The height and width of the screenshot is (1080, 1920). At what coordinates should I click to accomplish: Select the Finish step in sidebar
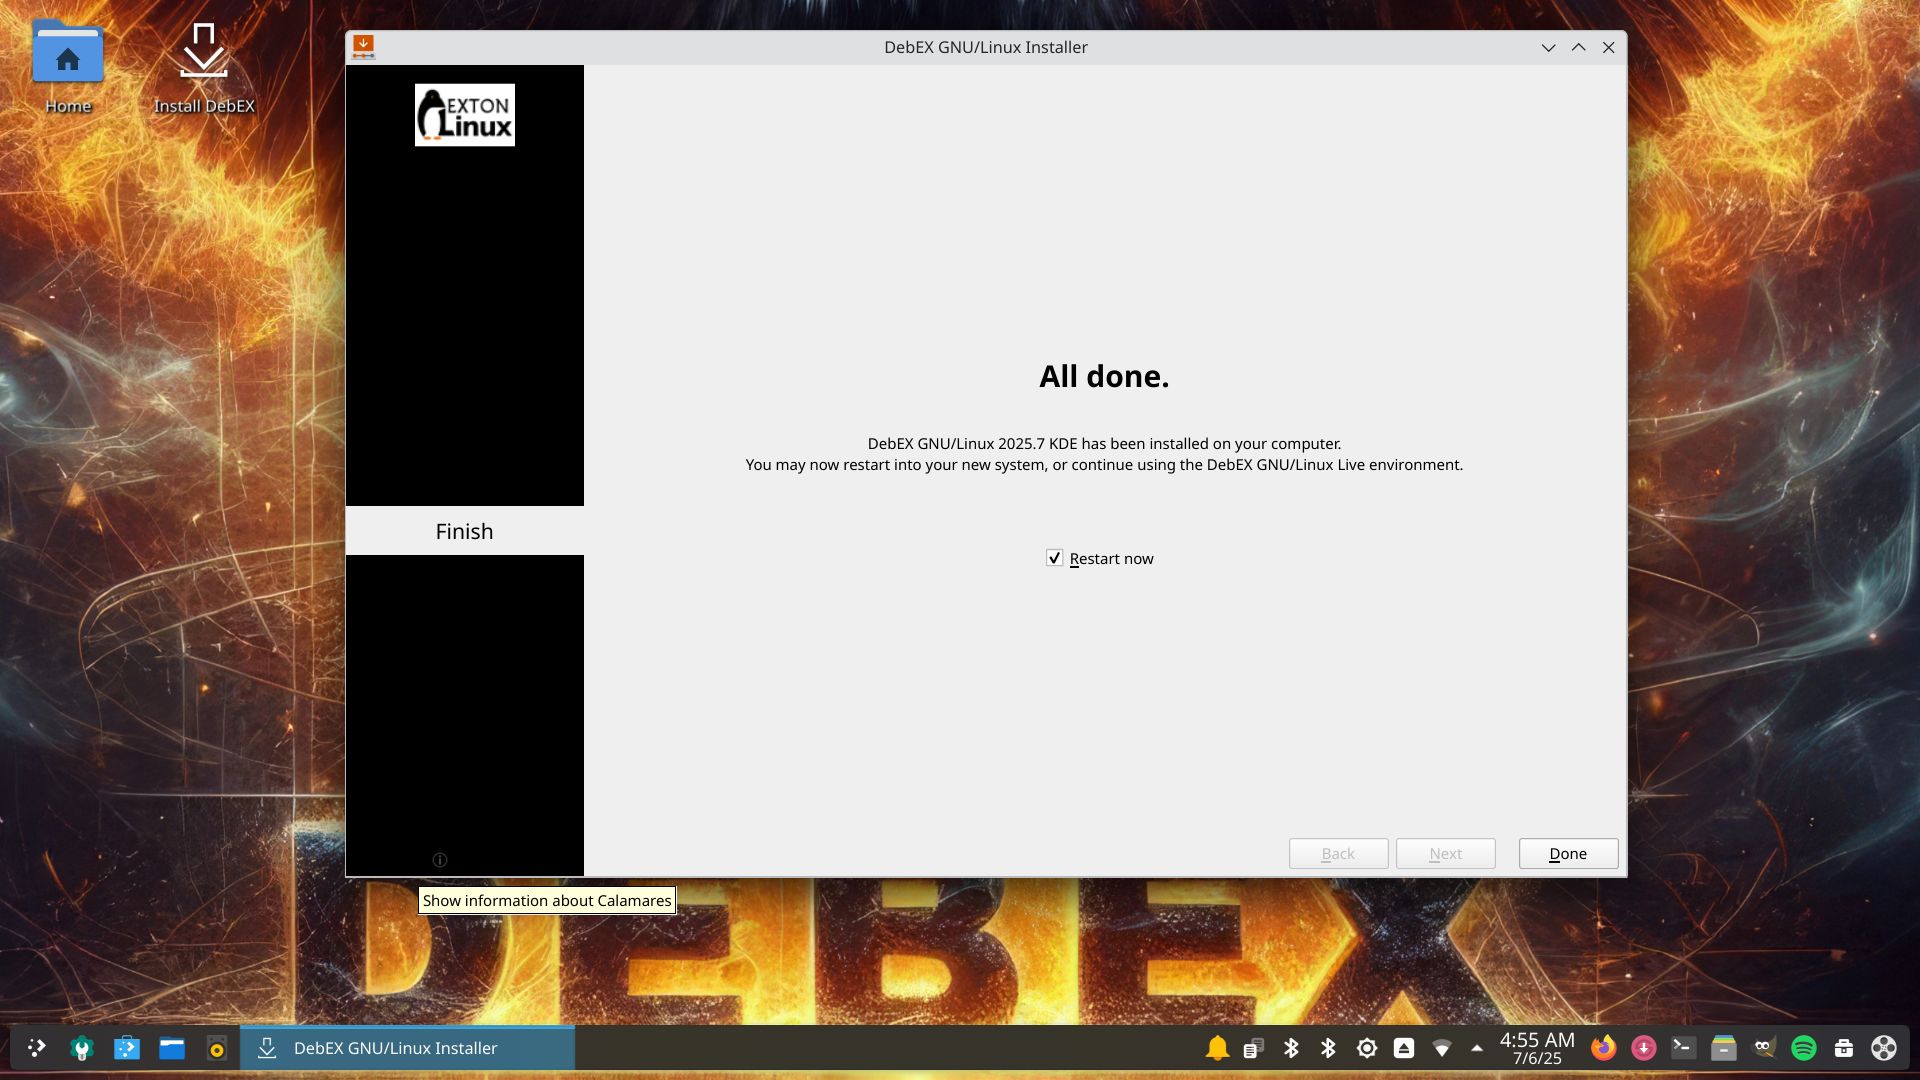pyautogui.click(x=464, y=531)
